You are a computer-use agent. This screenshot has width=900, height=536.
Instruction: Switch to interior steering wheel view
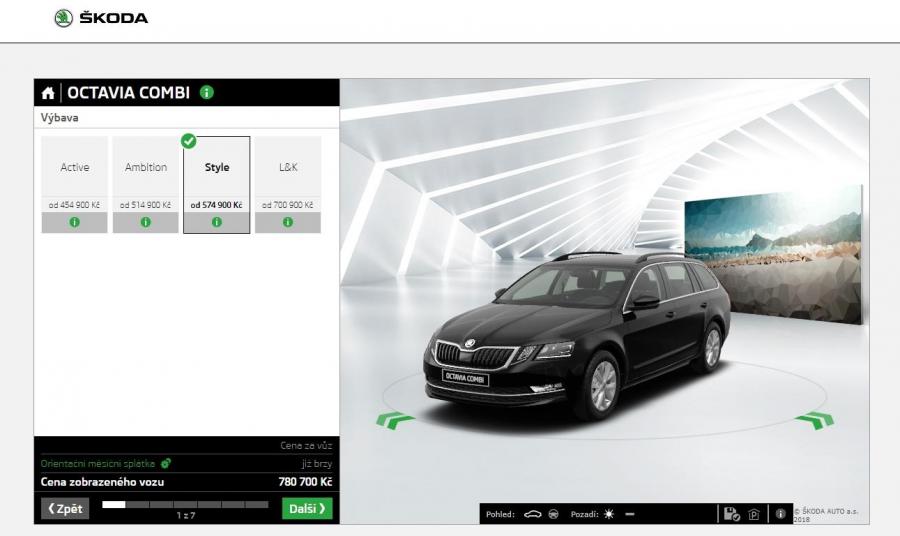[553, 514]
